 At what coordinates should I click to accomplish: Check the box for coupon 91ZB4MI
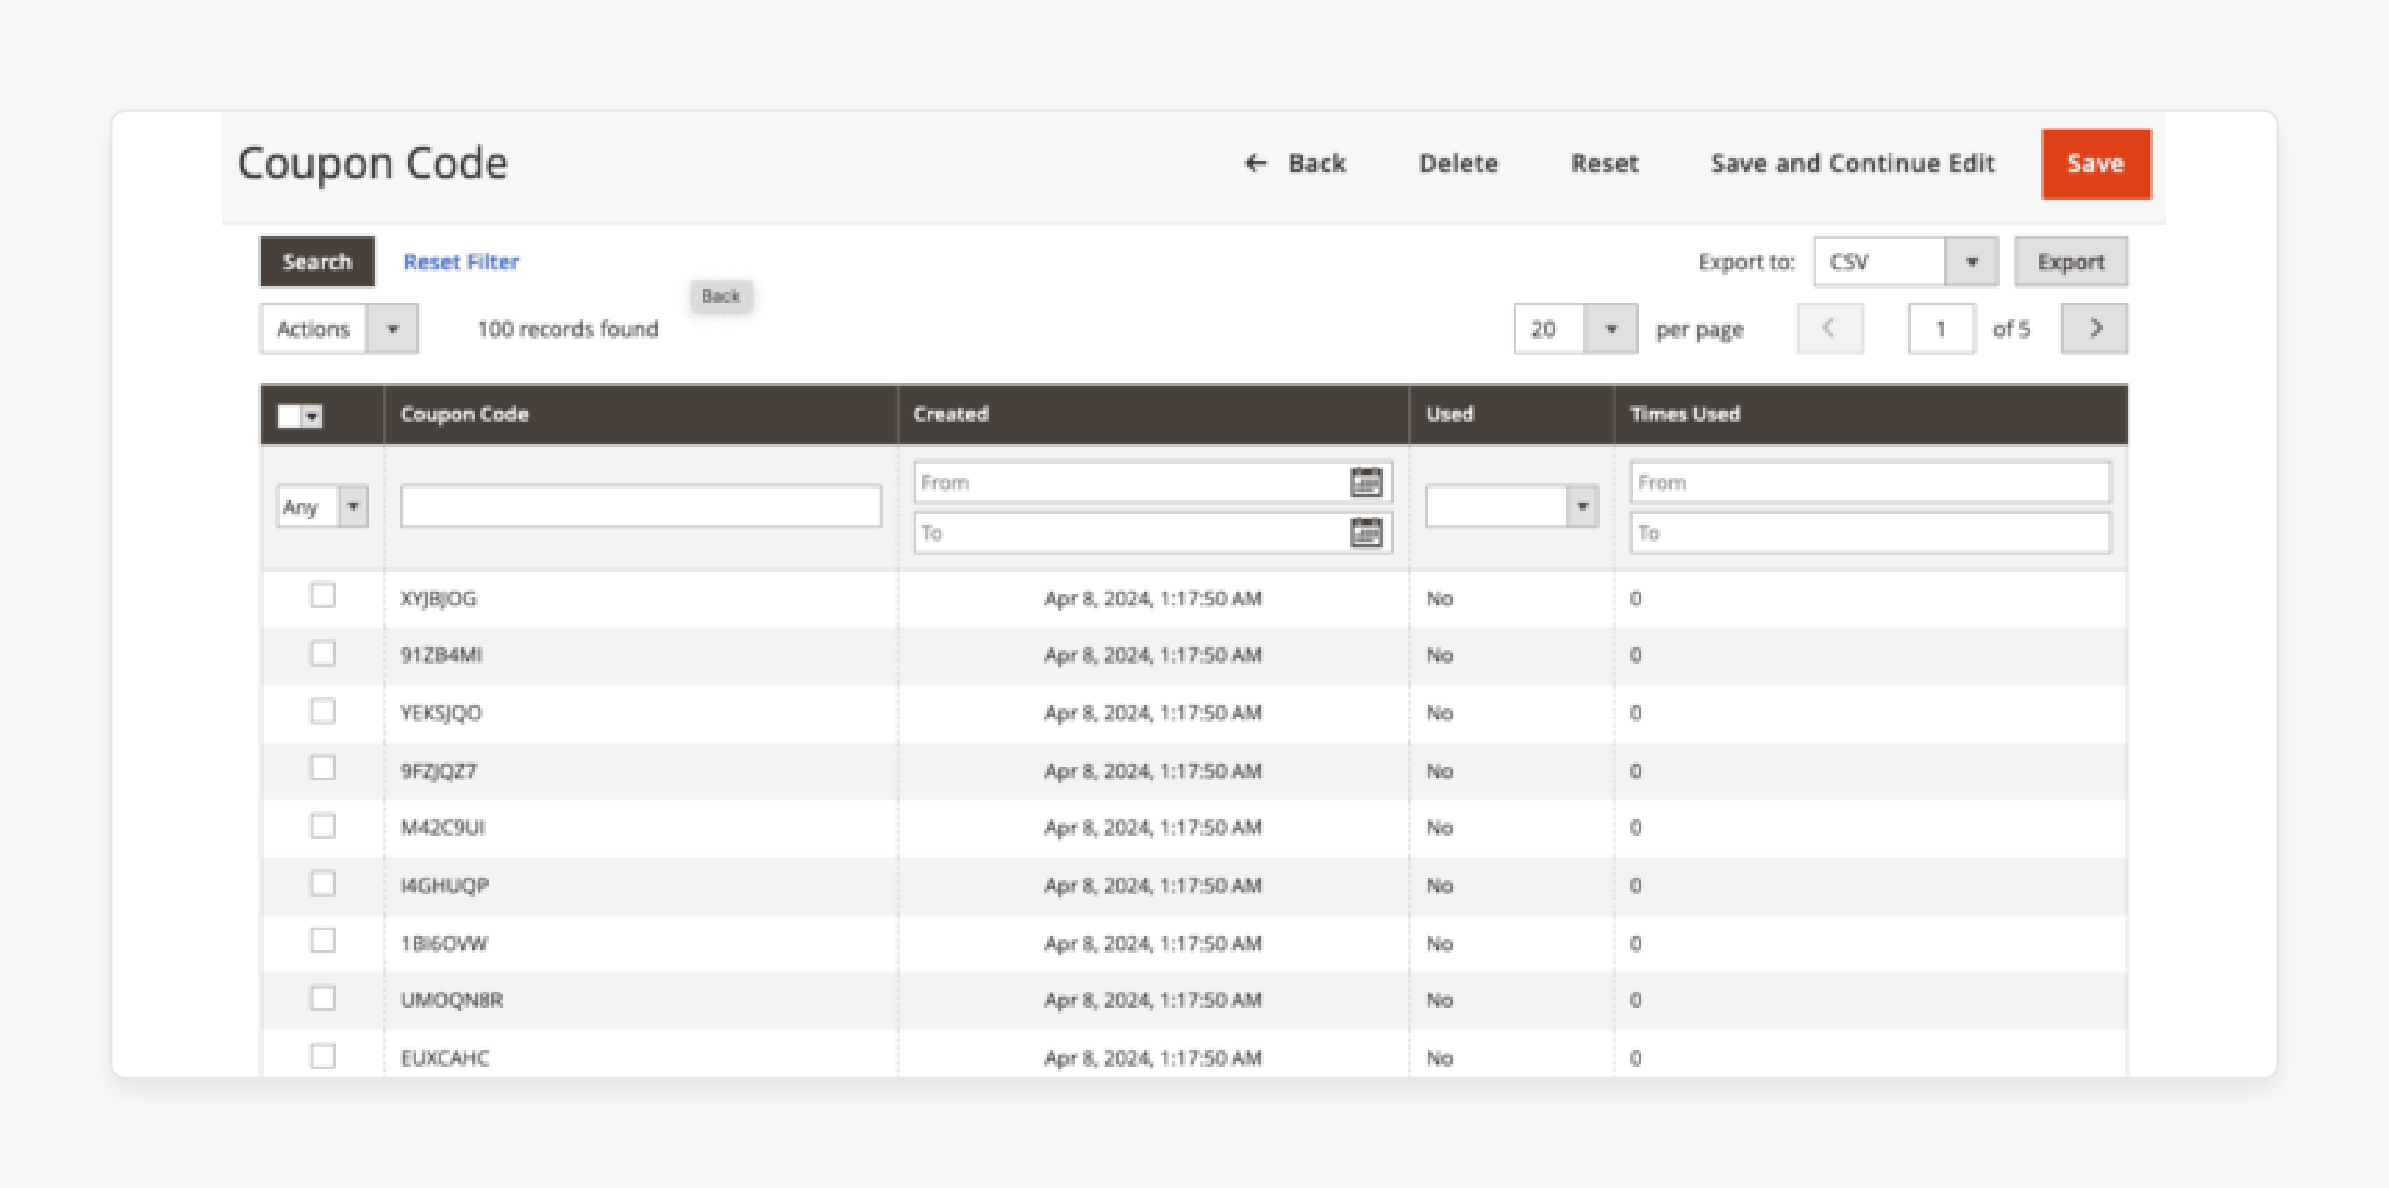tap(322, 654)
